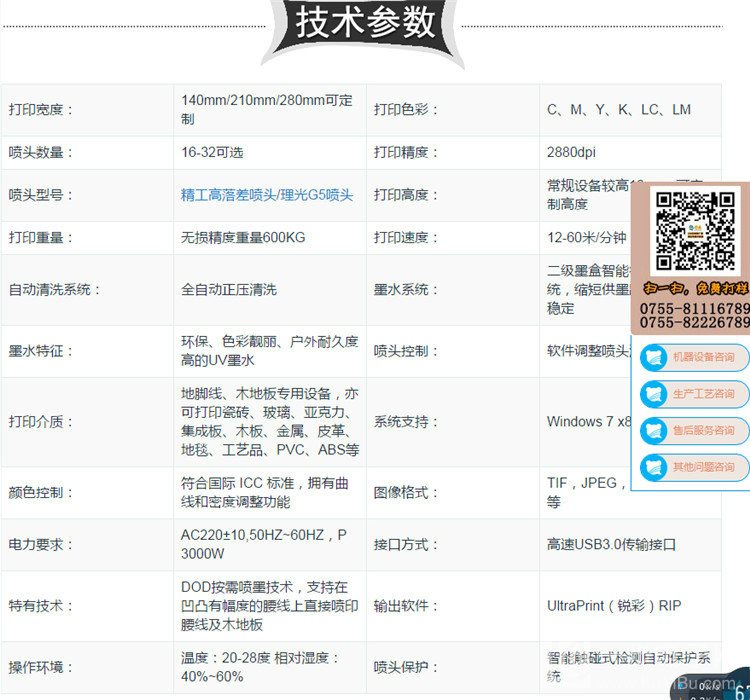Click the phone number 0755-82226789
This screenshot has width=750, height=700.
click(694, 323)
